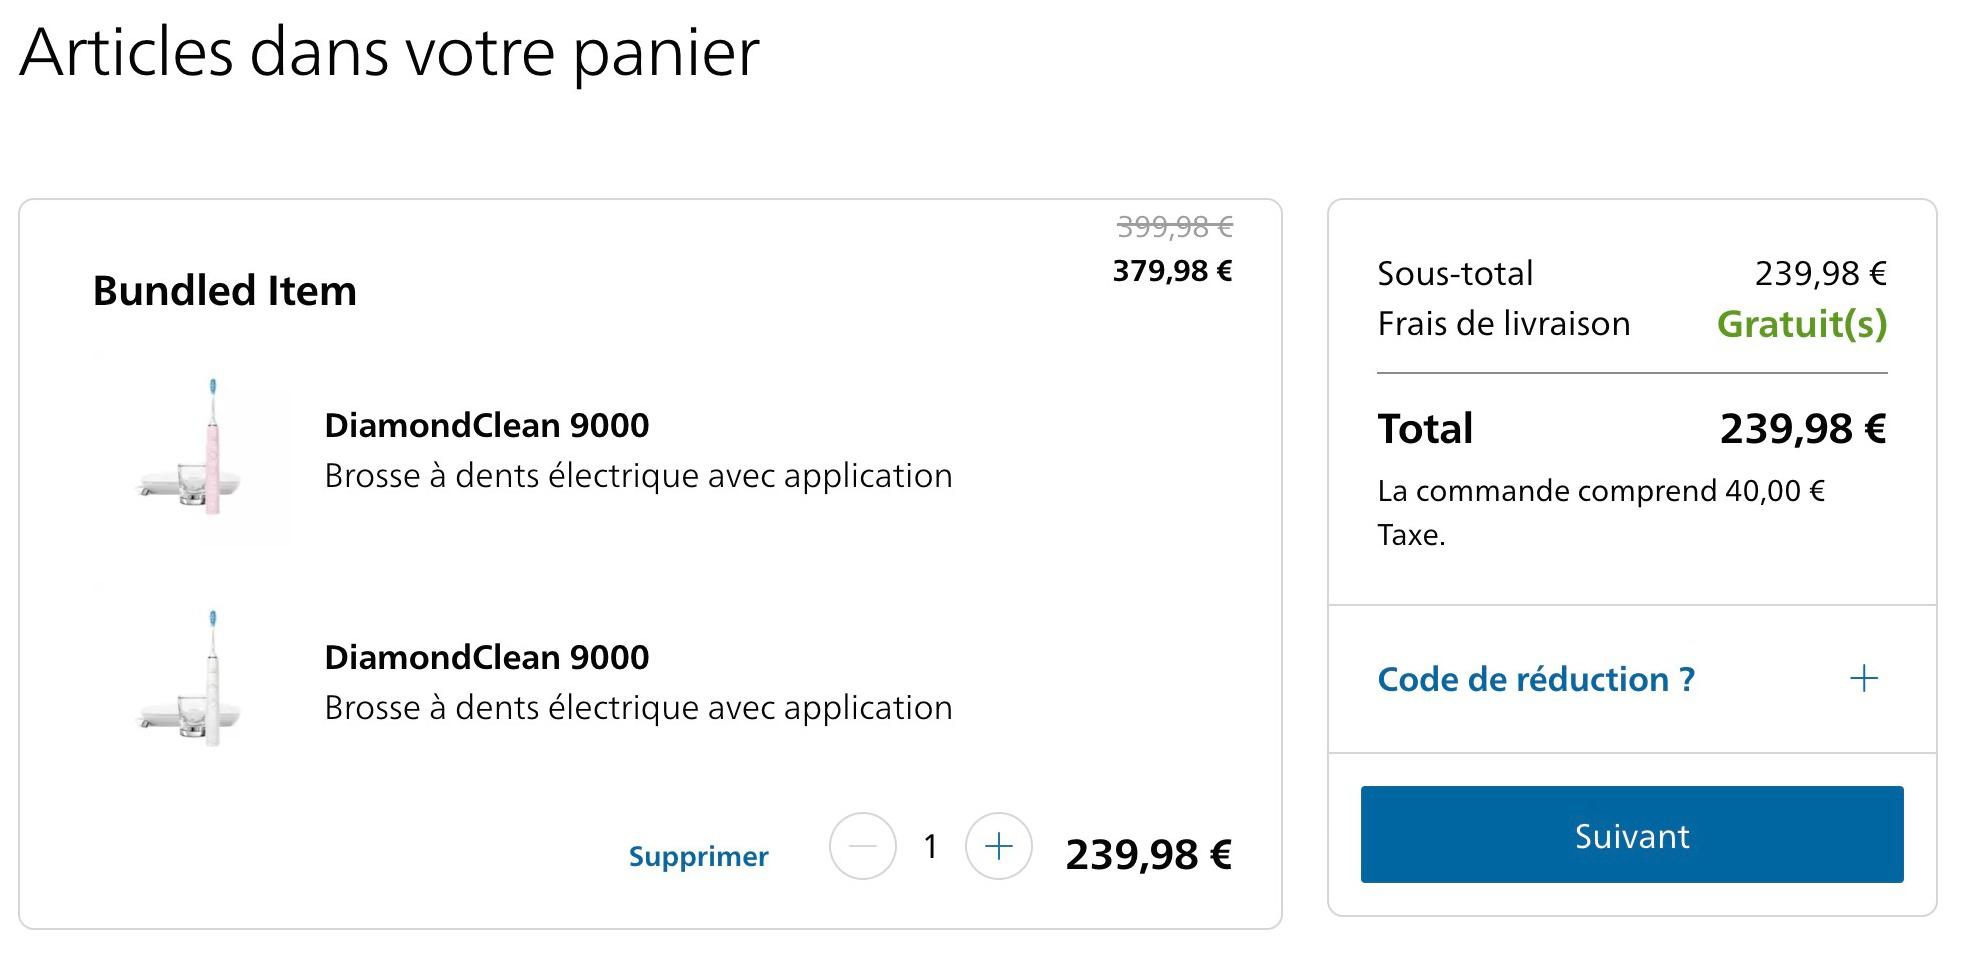Decrease bundle quantity with minus button
Image resolution: width=1984 pixels, height=976 pixels.
point(862,846)
